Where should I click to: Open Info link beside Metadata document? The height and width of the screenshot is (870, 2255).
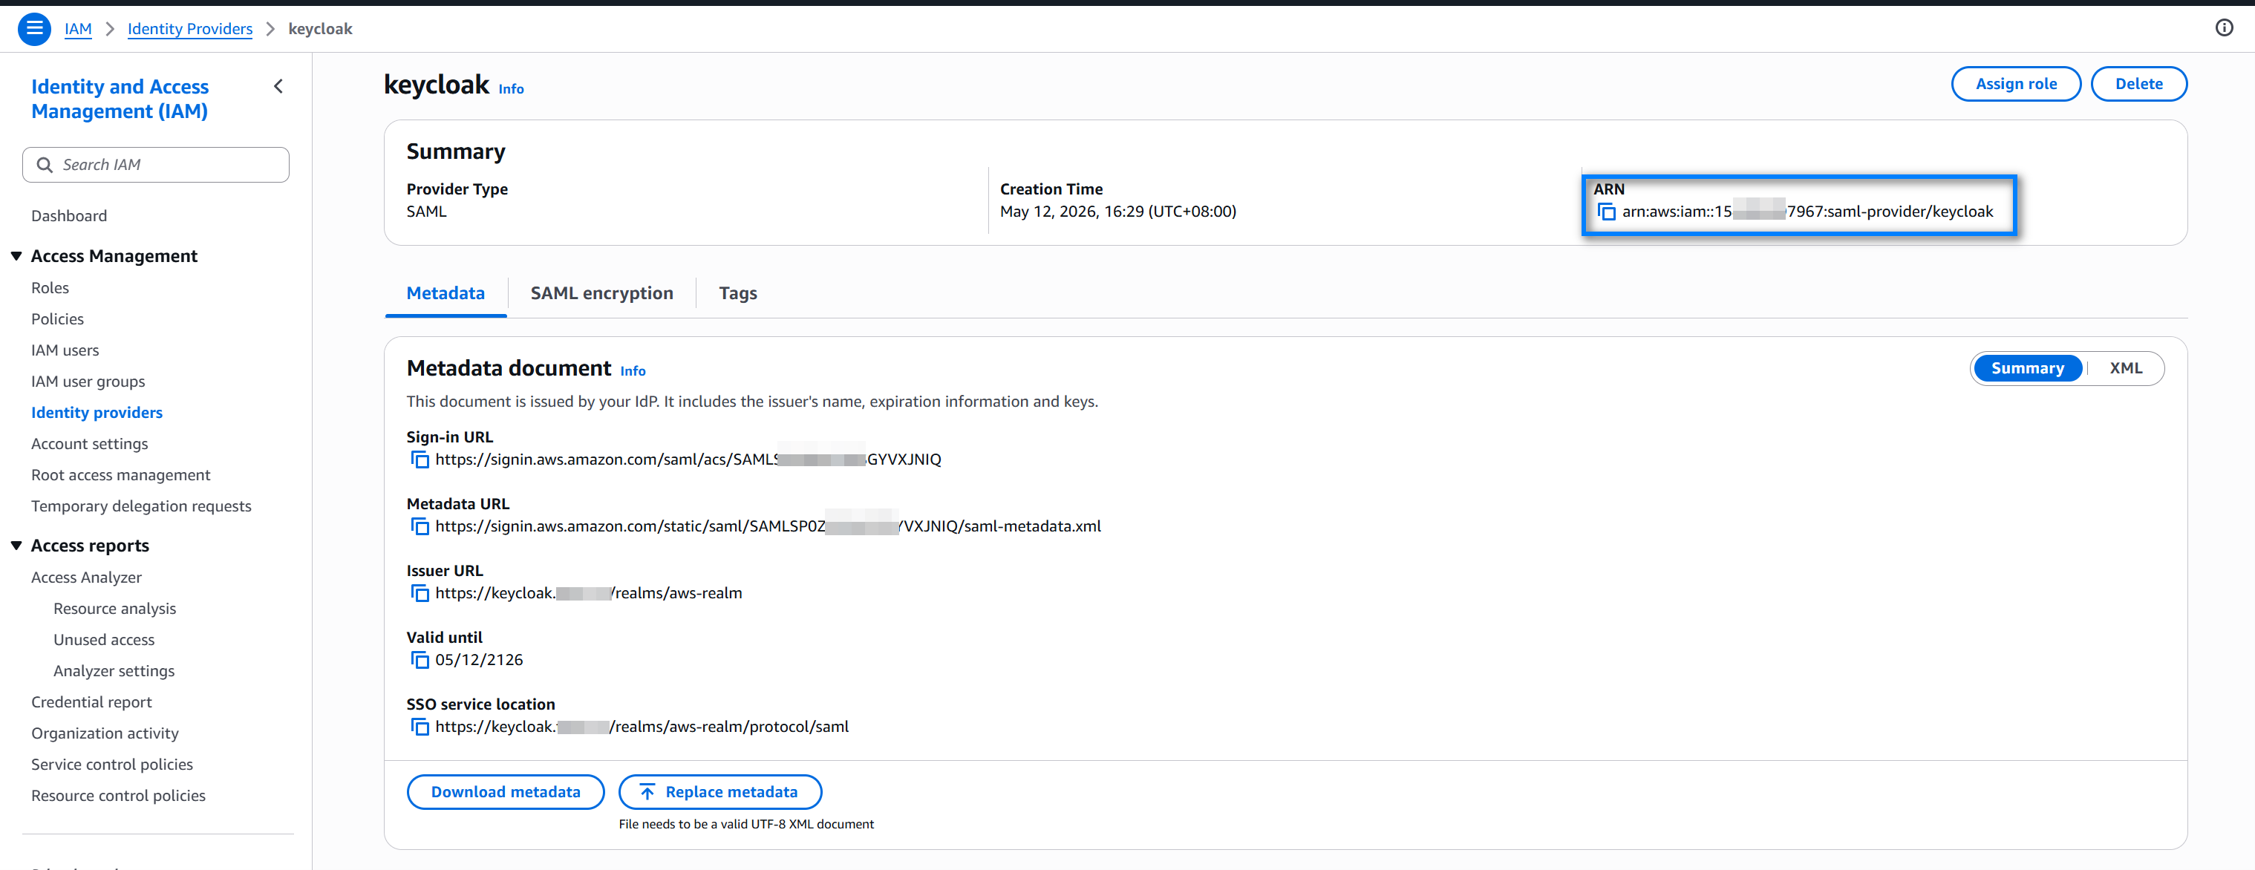pyautogui.click(x=633, y=371)
